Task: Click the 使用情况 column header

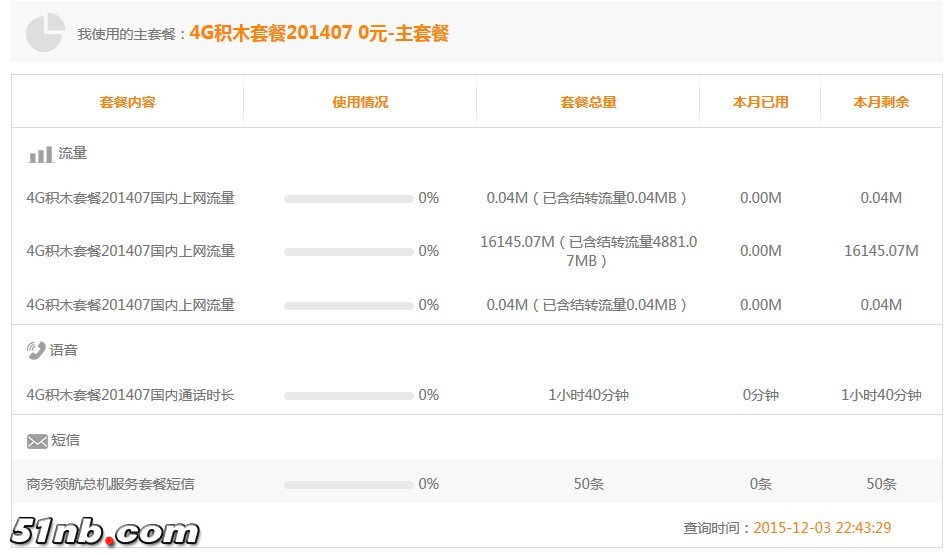Action: click(360, 102)
